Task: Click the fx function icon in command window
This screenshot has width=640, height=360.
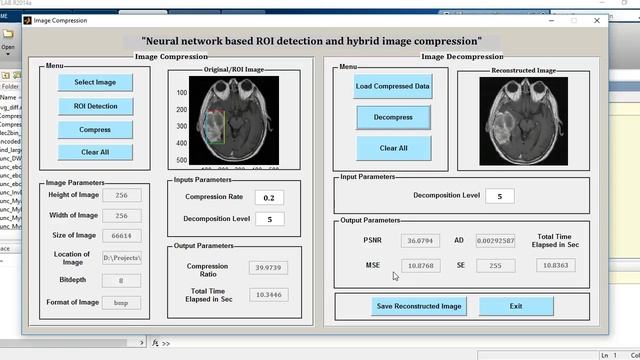Action: [155, 343]
